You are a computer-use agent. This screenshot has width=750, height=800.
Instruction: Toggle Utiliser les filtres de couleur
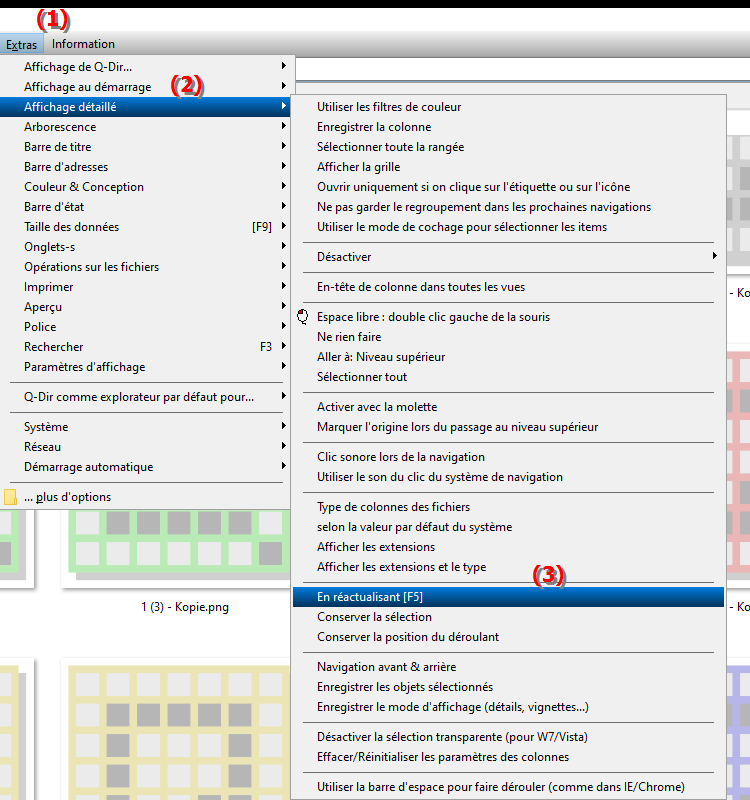[x=508, y=107]
